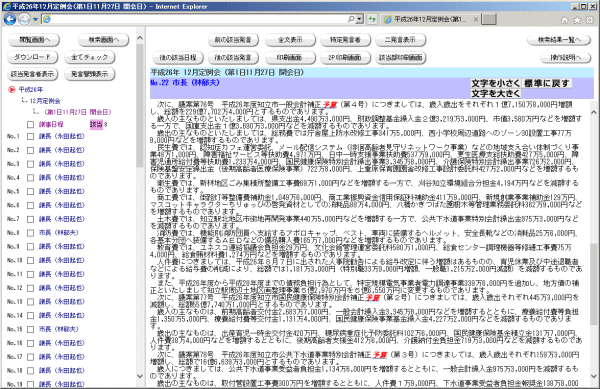Check the box for No.1 議長 entry
The height and width of the screenshot is (389, 600).
click(x=31, y=137)
